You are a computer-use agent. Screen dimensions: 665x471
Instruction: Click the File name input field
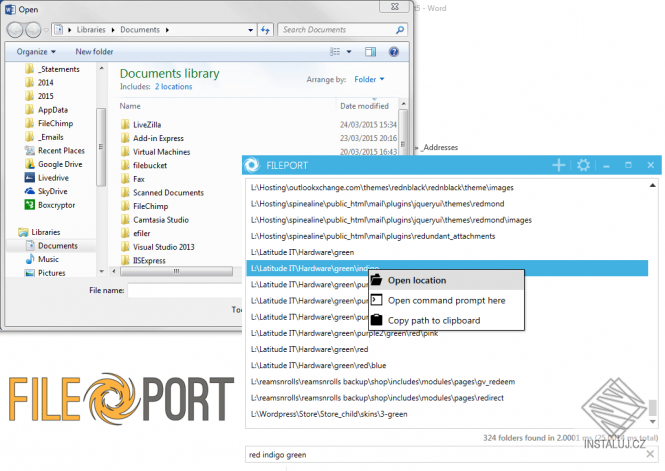tap(184, 290)
